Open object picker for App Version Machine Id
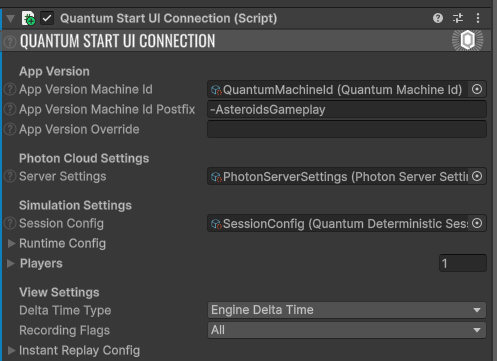This screenshot has height=361, width=497. [x=477, y=89]
